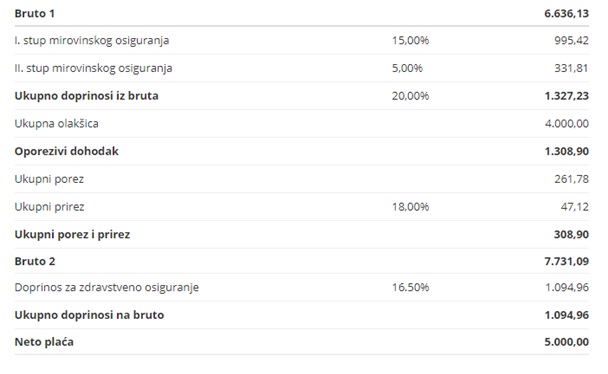Image resolution: width=608 pixels, height=374 pixels.
Task: Select the Bruto 1 amount 6.636,13
Action: coord(567,14)
